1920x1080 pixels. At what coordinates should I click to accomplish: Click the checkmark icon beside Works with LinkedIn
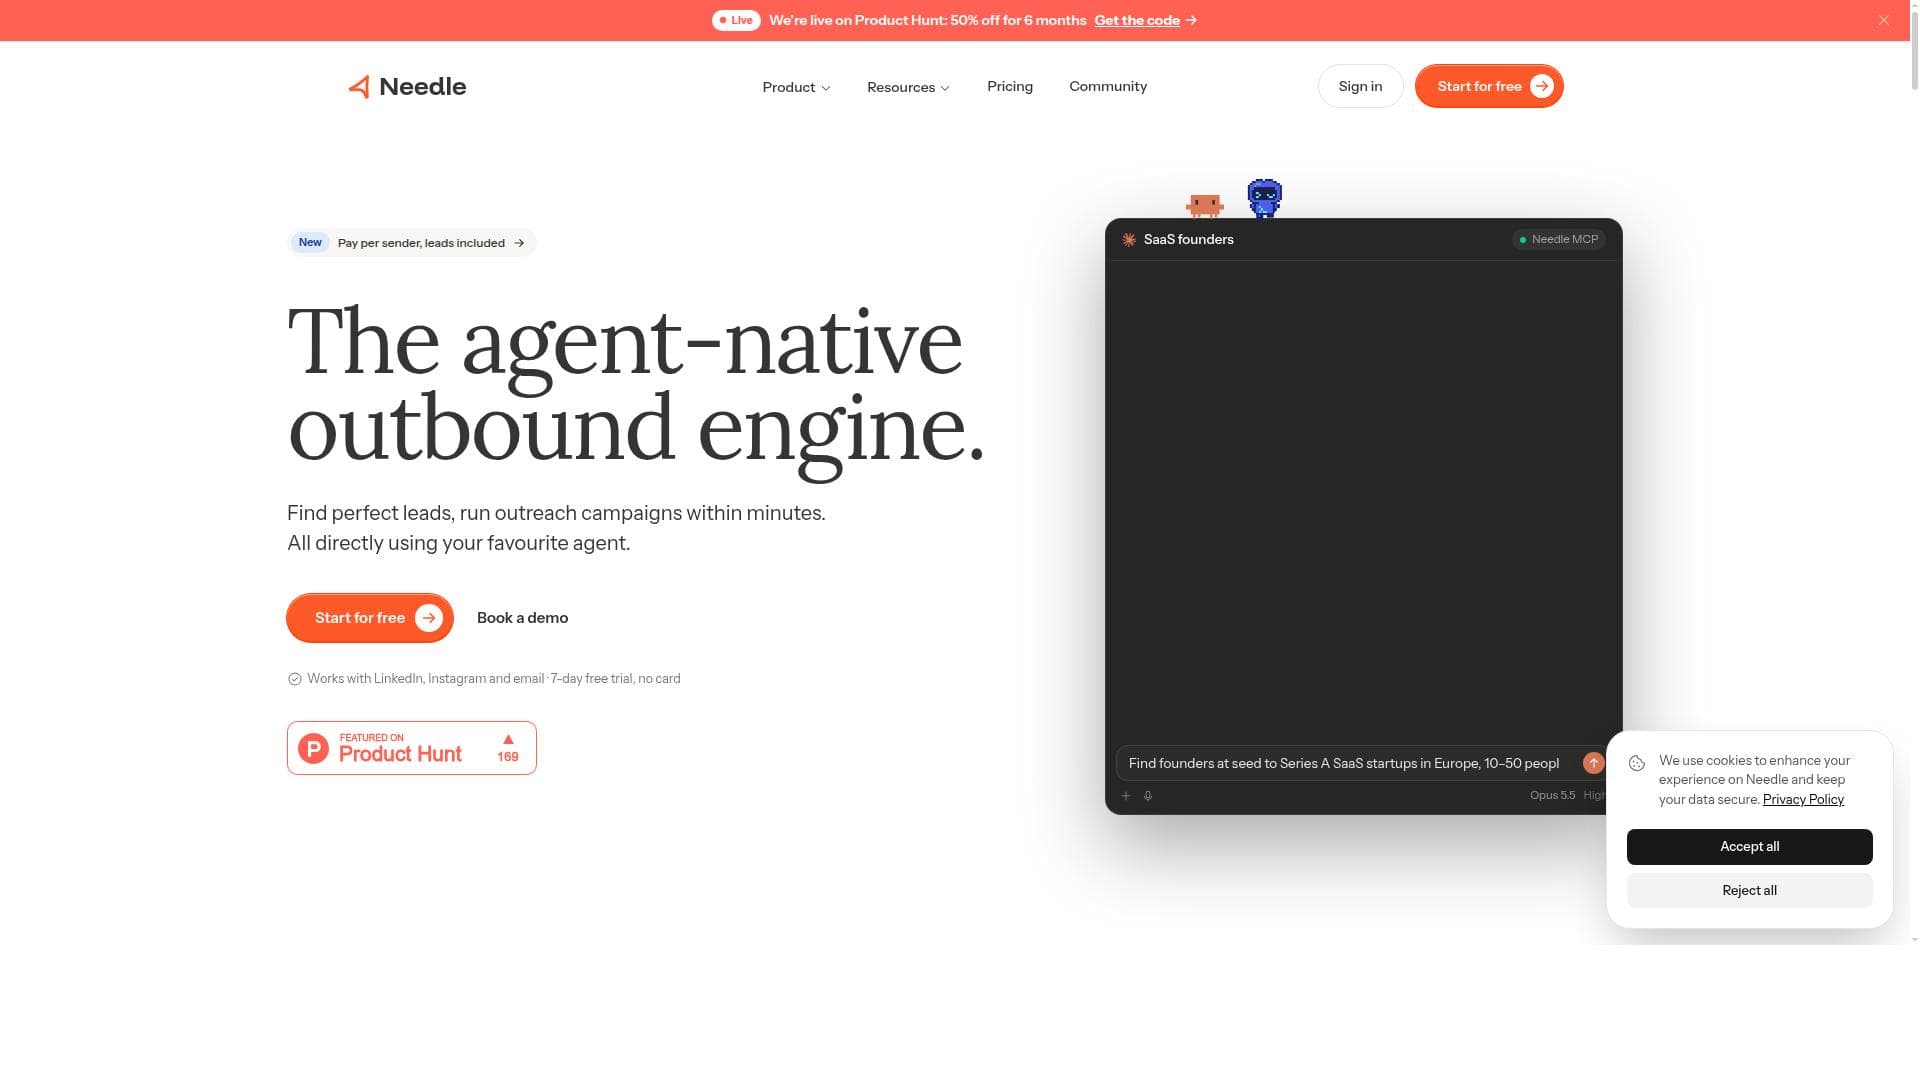tap(295, 679)
